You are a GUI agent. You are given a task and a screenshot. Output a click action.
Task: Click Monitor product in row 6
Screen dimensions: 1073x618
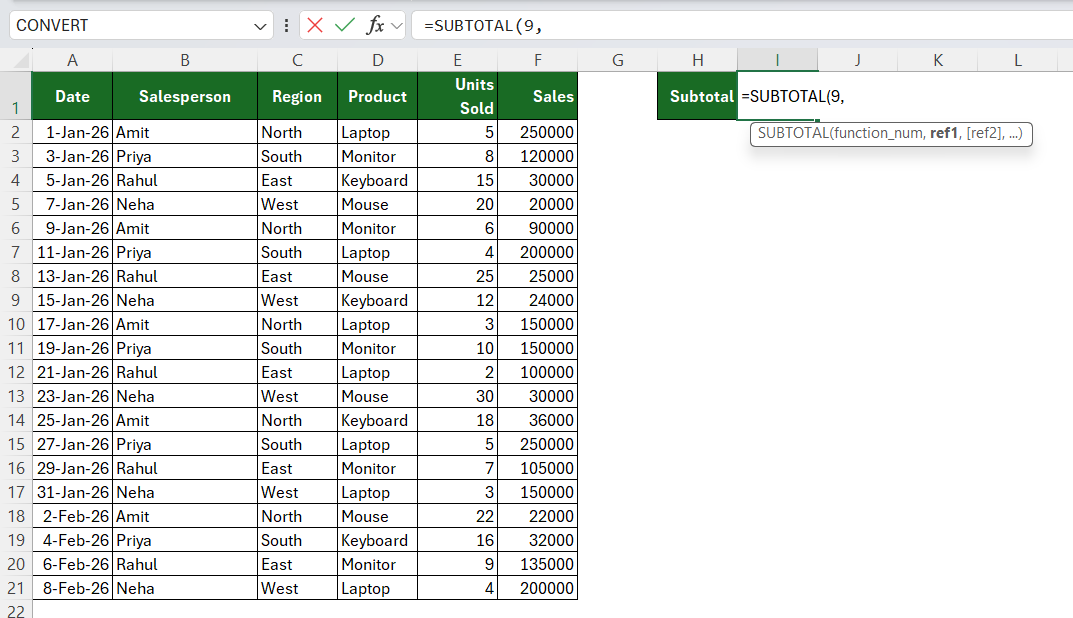[378, 229]
